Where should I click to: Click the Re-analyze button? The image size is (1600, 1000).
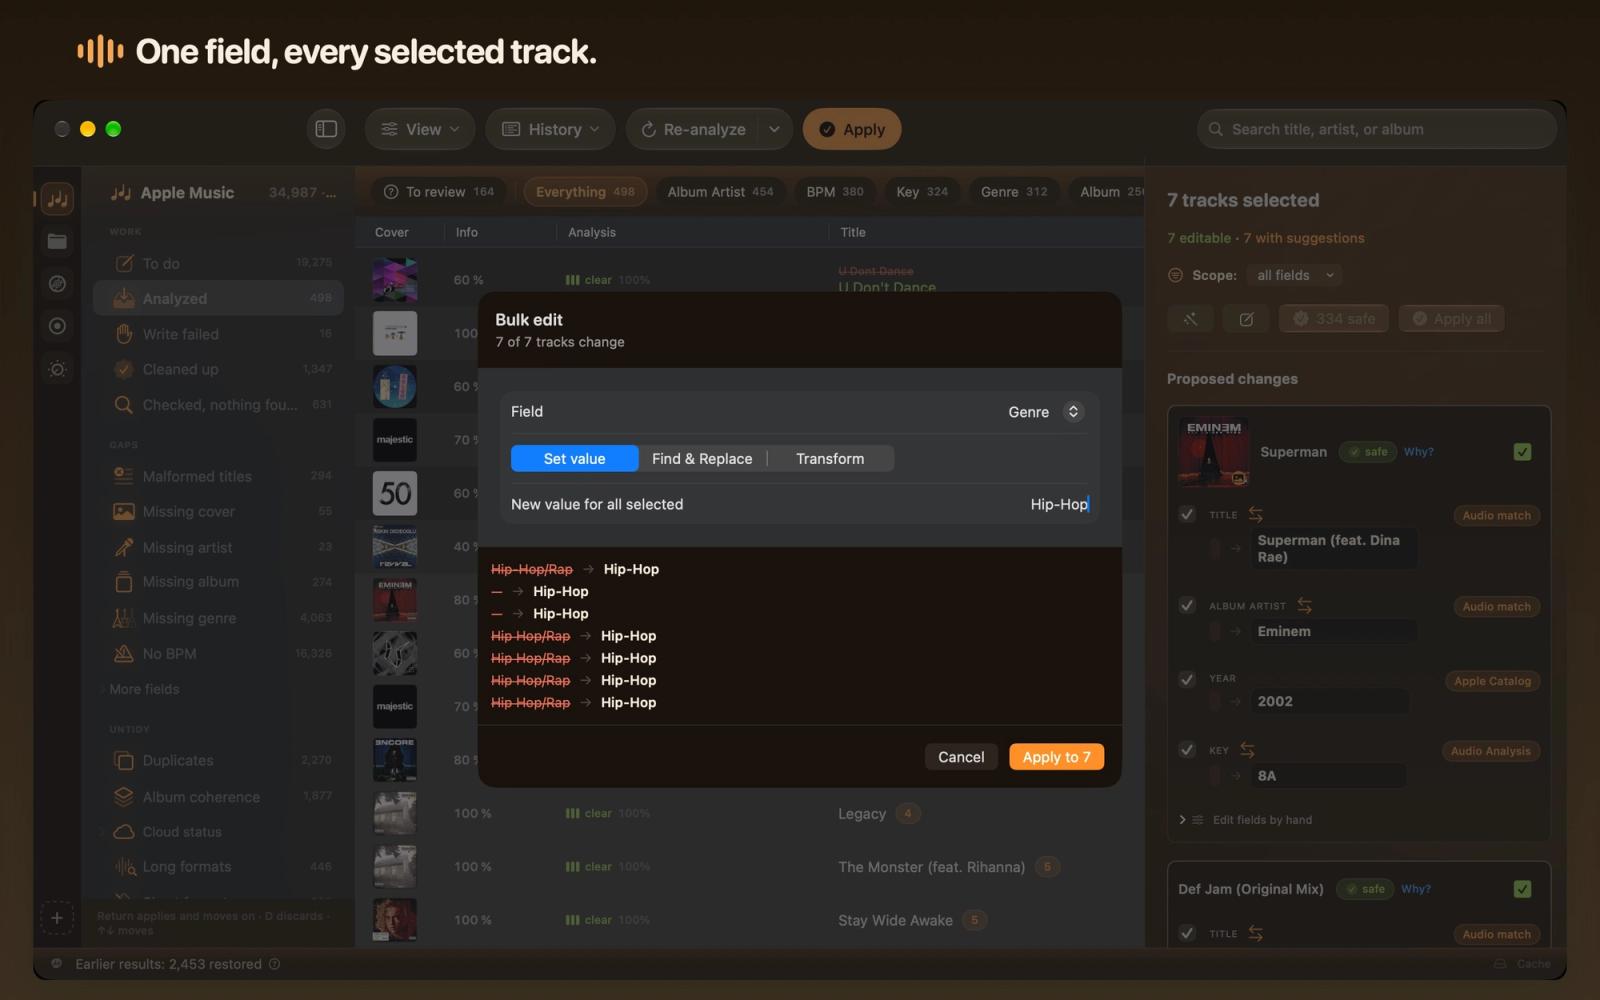(x=693, y=129)
